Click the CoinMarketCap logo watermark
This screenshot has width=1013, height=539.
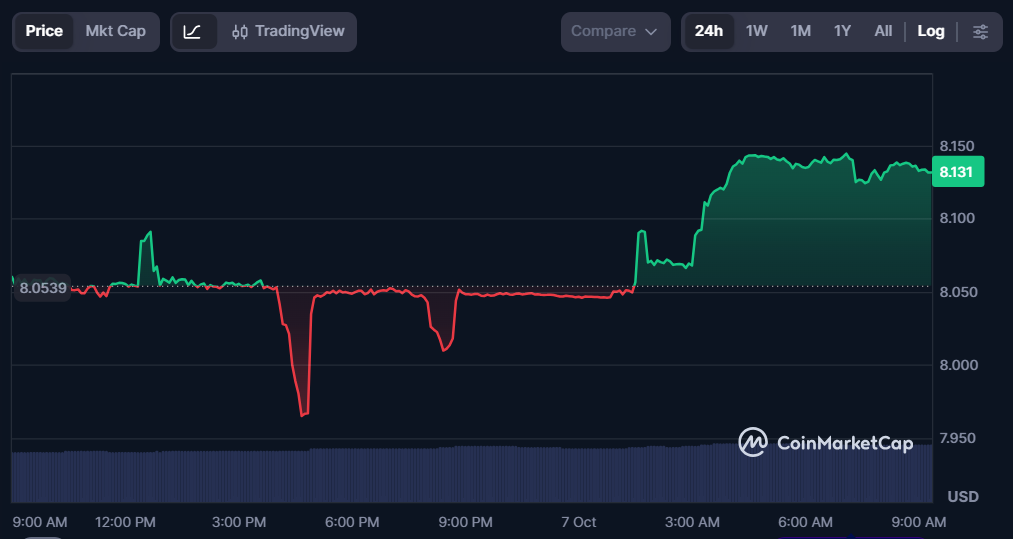[x=826, y=443]
